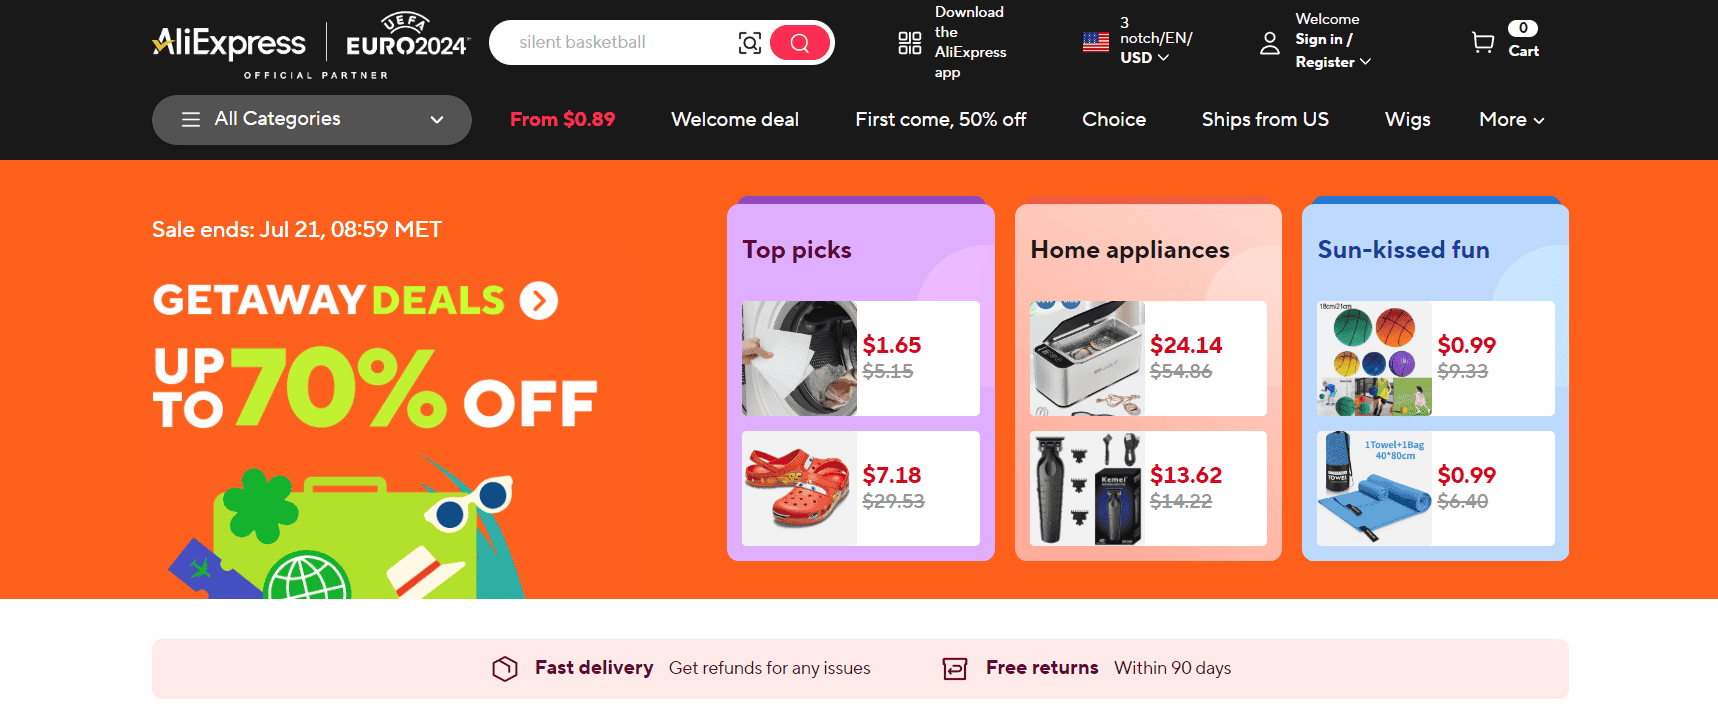Click the US flag icon
Image resolution: width=1718 pixels, height=716 pixels.
tap(1094, 41)
